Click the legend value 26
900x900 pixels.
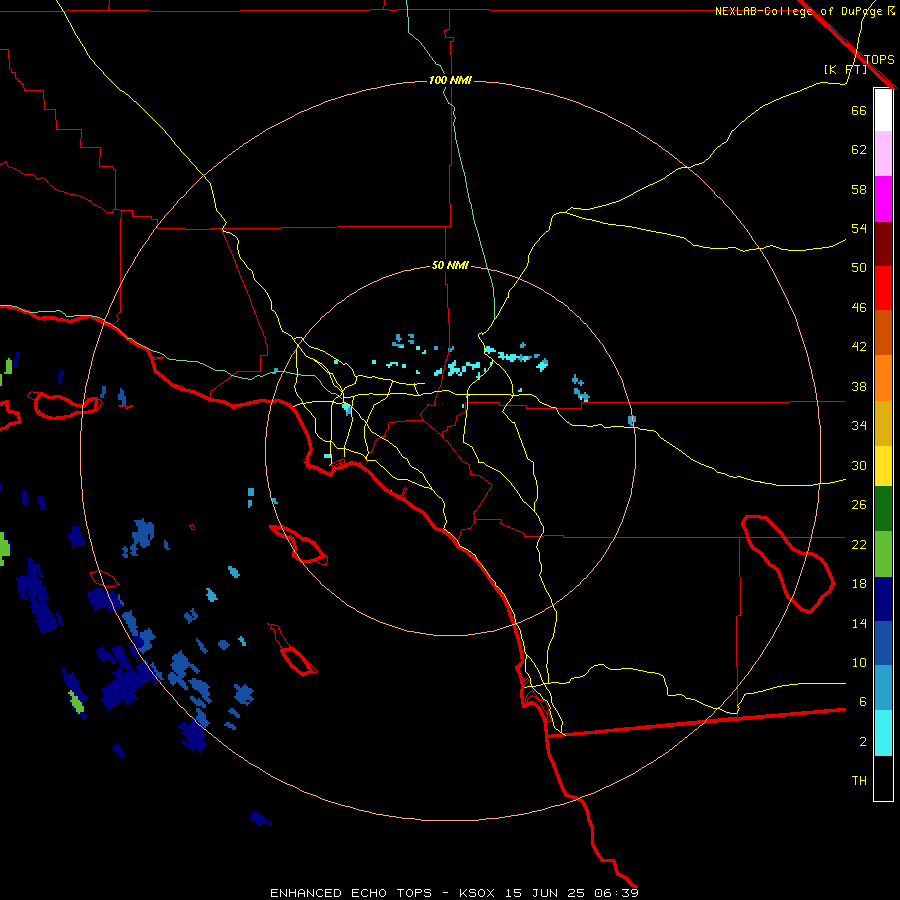point(859,505)
